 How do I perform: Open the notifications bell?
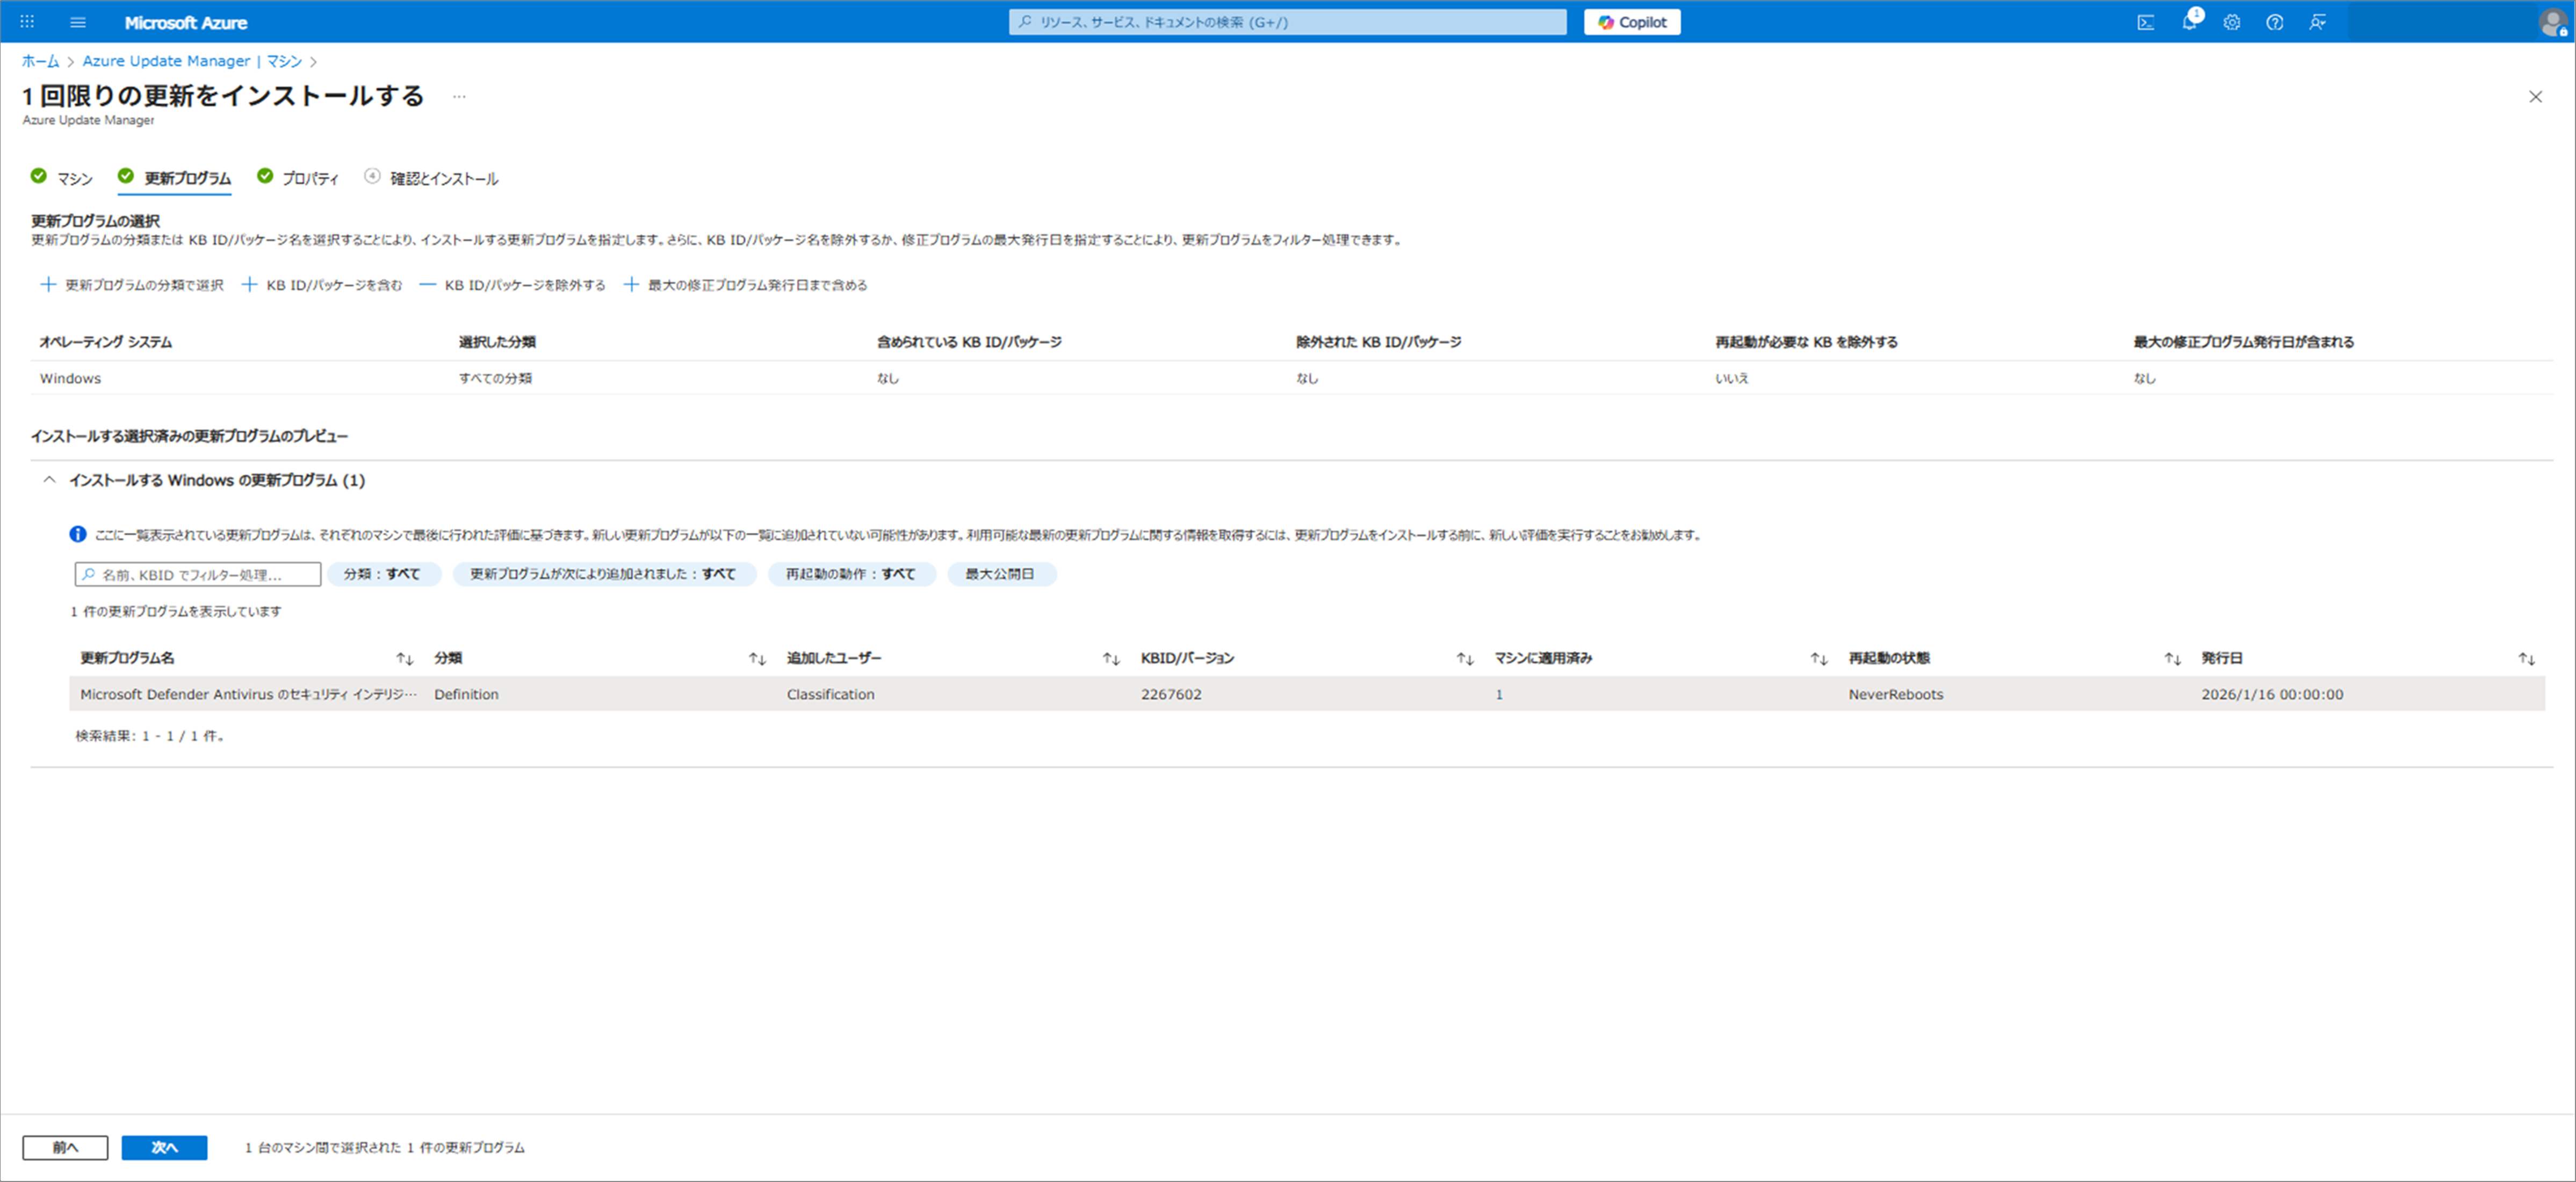click(x=2188, y=22)
